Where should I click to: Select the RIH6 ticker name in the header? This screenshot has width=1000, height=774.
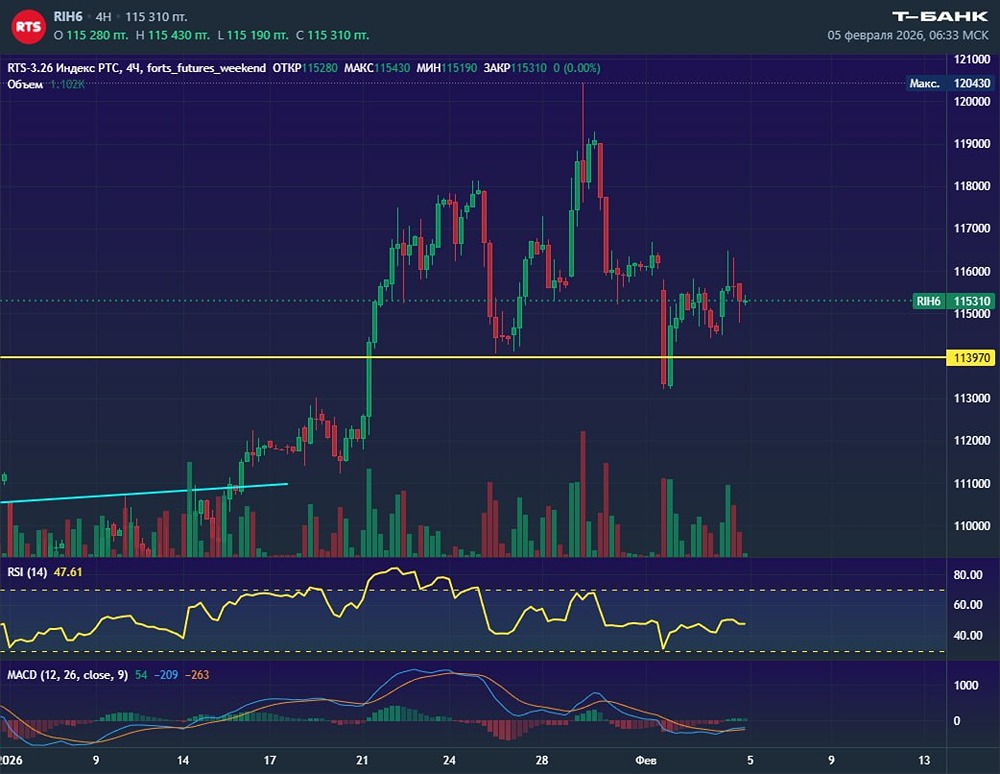pyautogui.click(x=68, y=17)
